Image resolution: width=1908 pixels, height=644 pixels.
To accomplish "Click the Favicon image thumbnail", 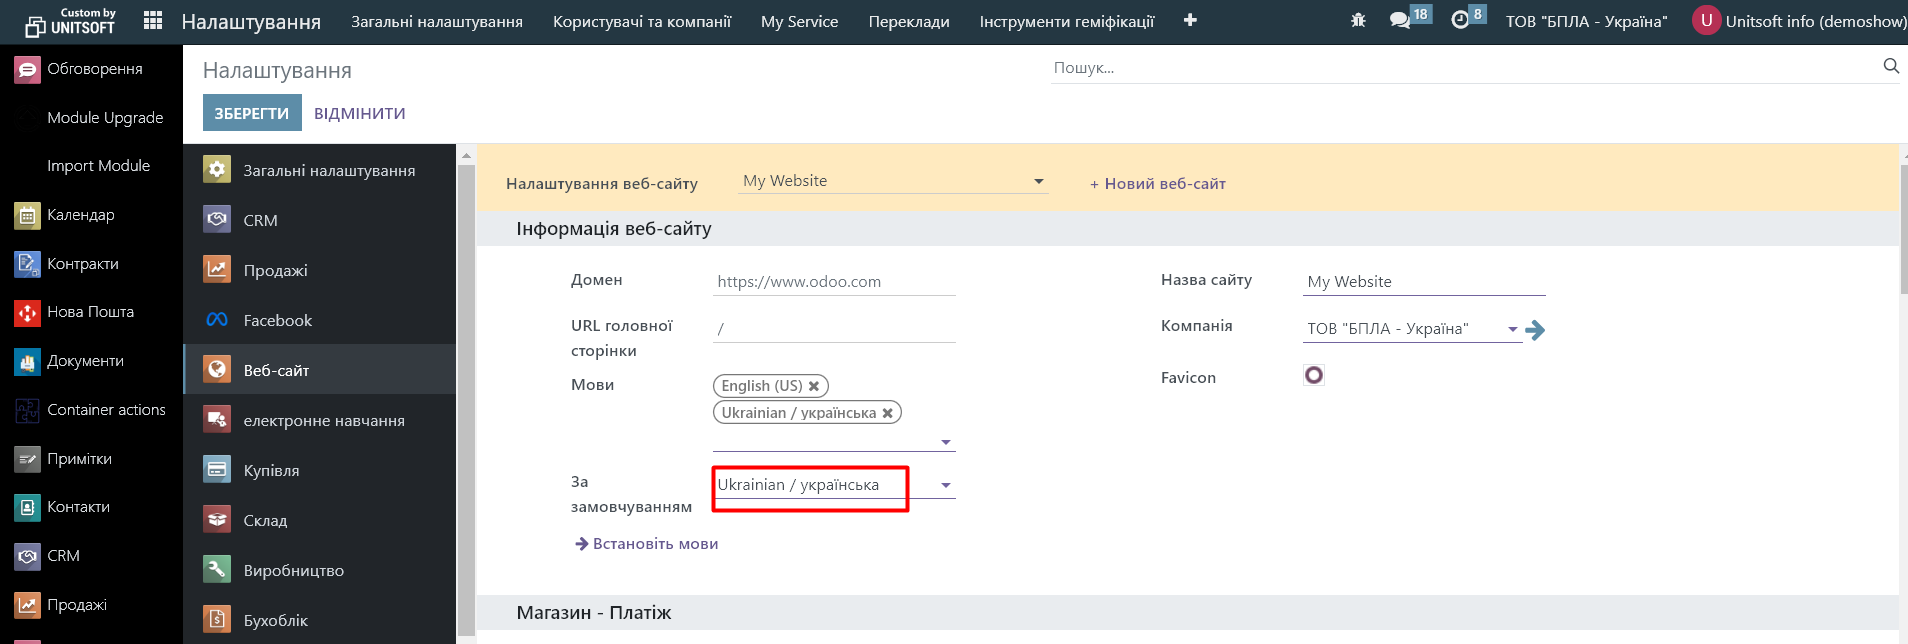I will (x=1314, y=376).
